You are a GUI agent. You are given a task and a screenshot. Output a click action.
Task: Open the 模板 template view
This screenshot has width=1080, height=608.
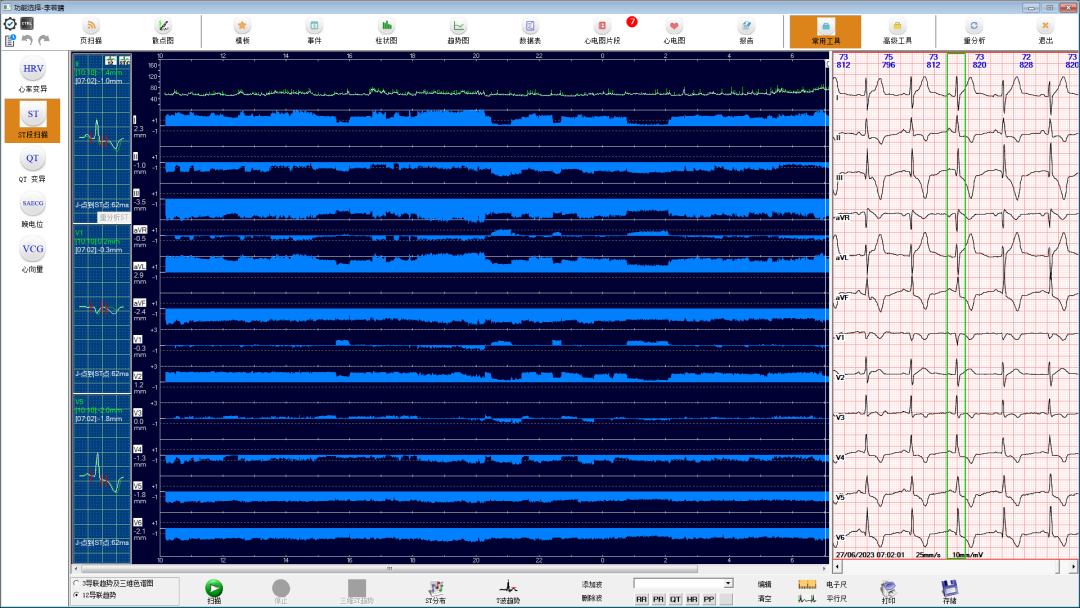(x=242, y=32)
